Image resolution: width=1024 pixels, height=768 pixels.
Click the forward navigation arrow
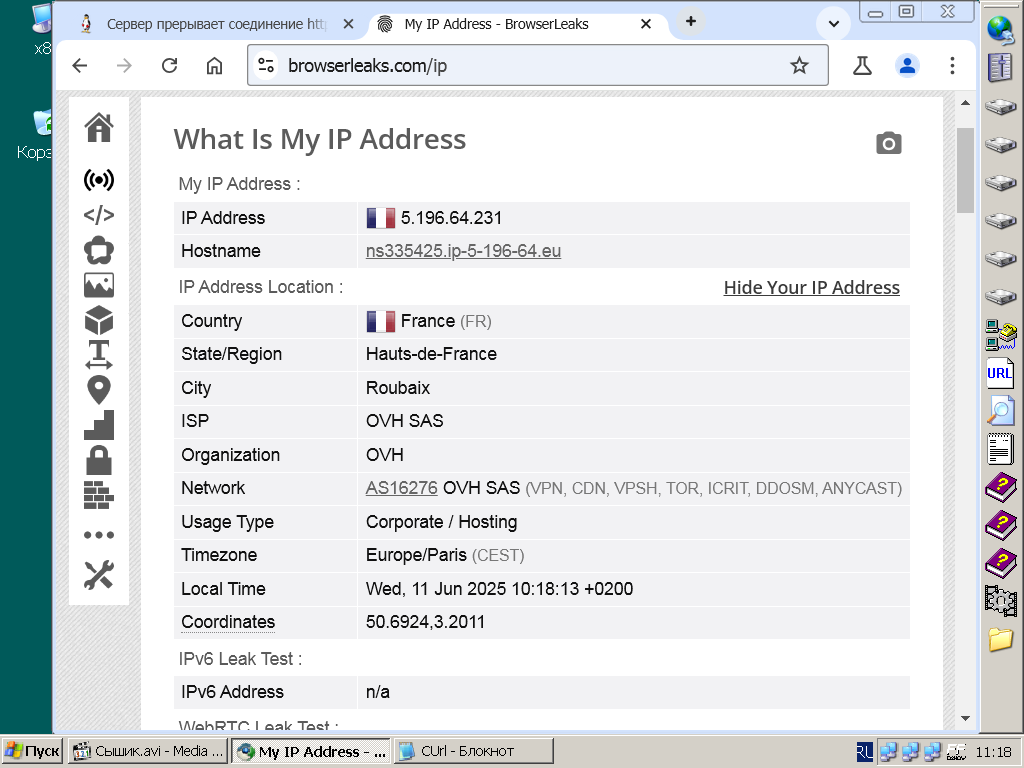click(x=124, y=65)
